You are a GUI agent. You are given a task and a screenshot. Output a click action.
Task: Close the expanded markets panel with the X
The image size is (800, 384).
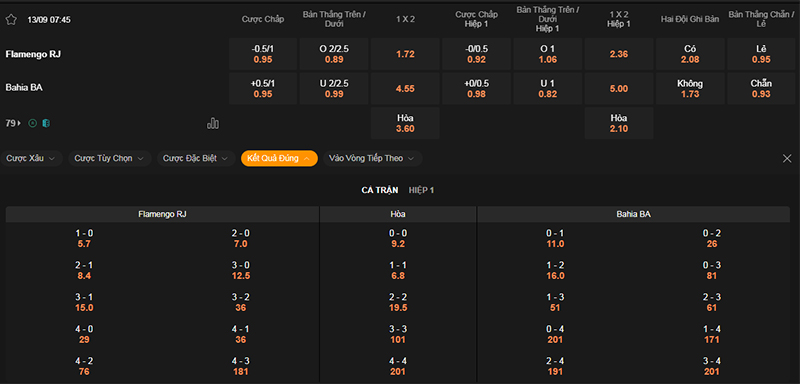[x=787, y=159]
